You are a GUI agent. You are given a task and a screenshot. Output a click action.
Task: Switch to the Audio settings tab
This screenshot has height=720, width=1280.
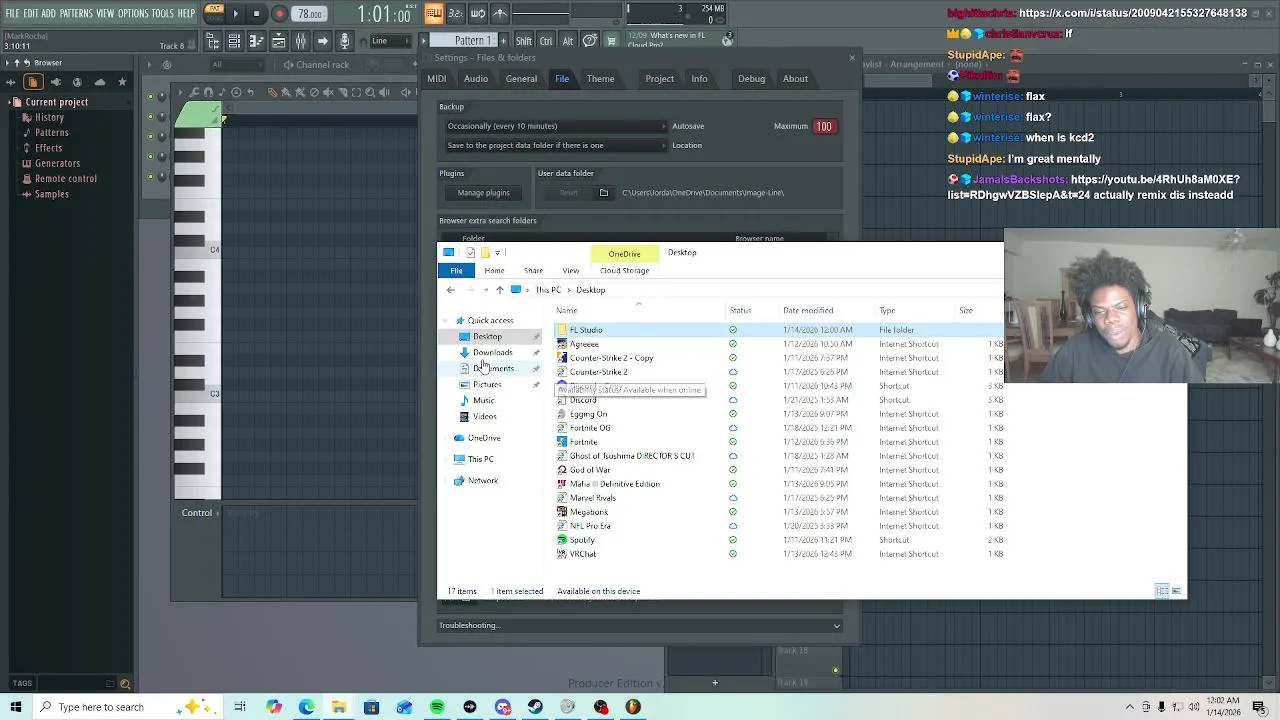(x=476, y=79)
